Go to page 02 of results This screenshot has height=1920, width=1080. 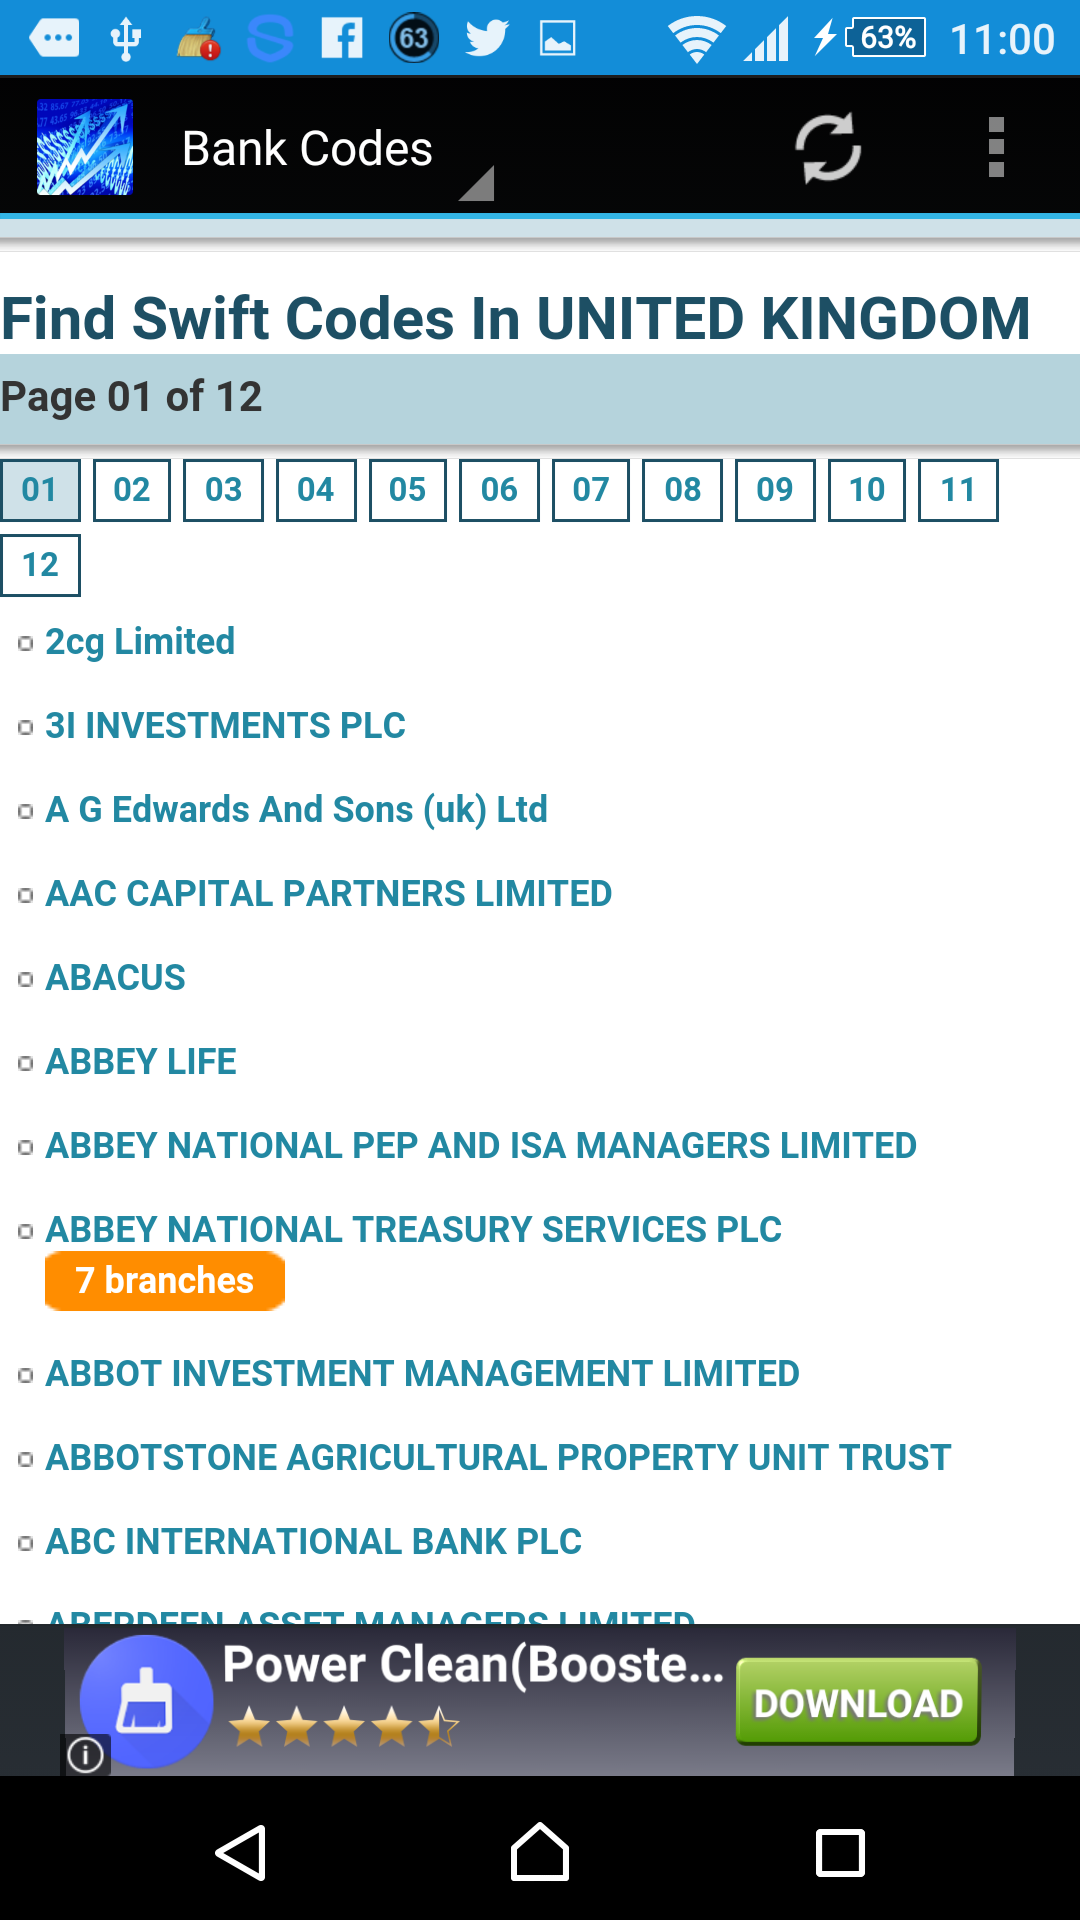tap(132, 490)
